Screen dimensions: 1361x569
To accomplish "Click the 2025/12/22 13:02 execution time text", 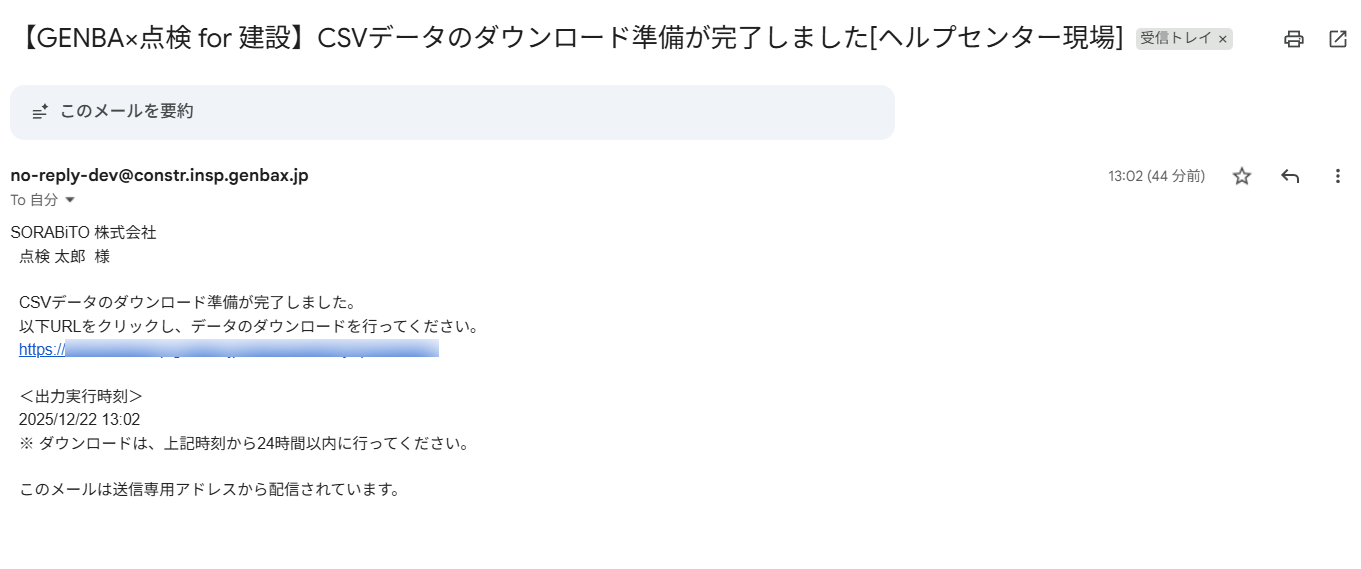I will point(79,419).
